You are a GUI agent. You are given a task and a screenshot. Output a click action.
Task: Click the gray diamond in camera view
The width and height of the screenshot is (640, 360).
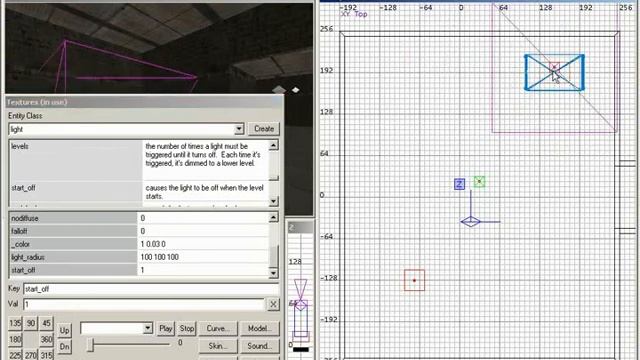click(x=279, y=89)
